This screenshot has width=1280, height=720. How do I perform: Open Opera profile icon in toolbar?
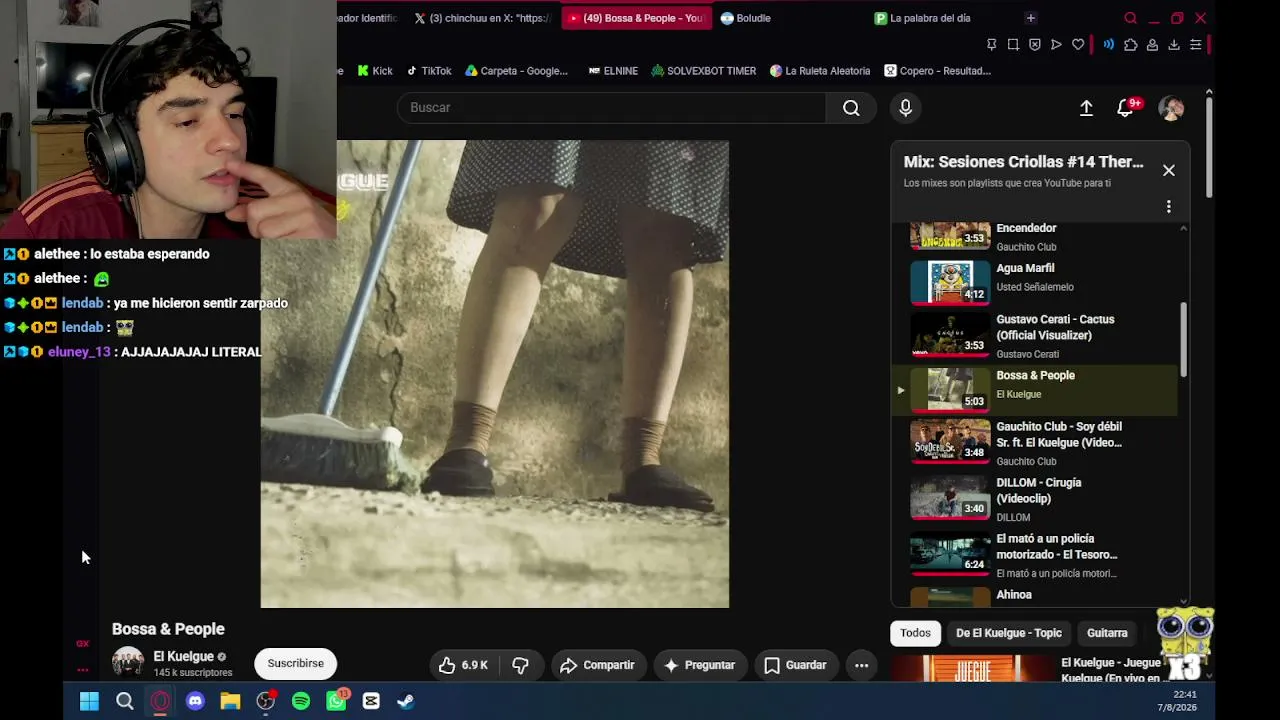pos(1152,45)
